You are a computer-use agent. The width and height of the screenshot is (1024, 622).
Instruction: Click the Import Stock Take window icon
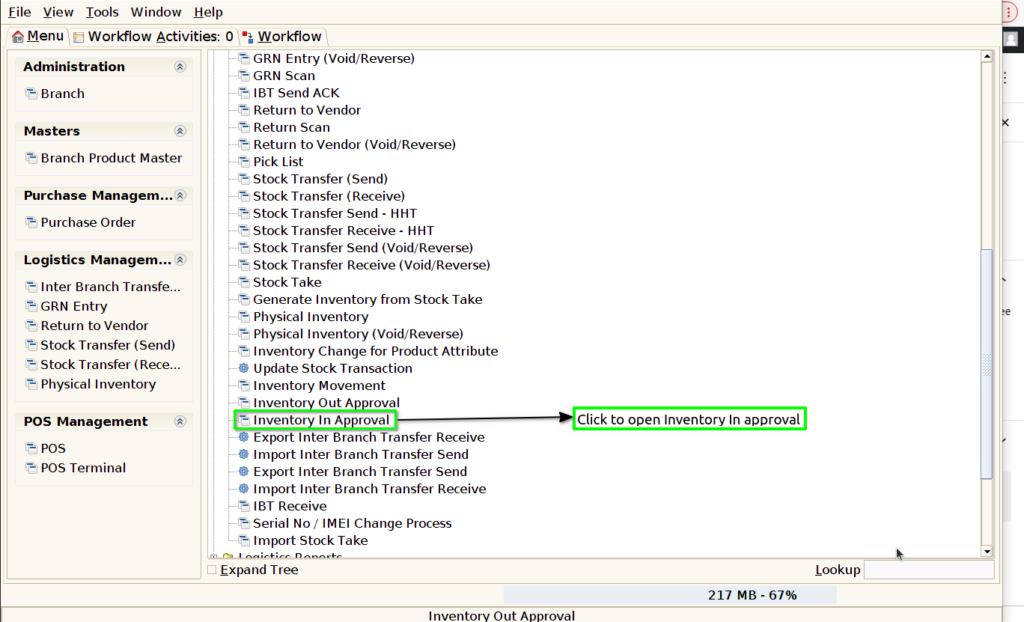(244, 540)
